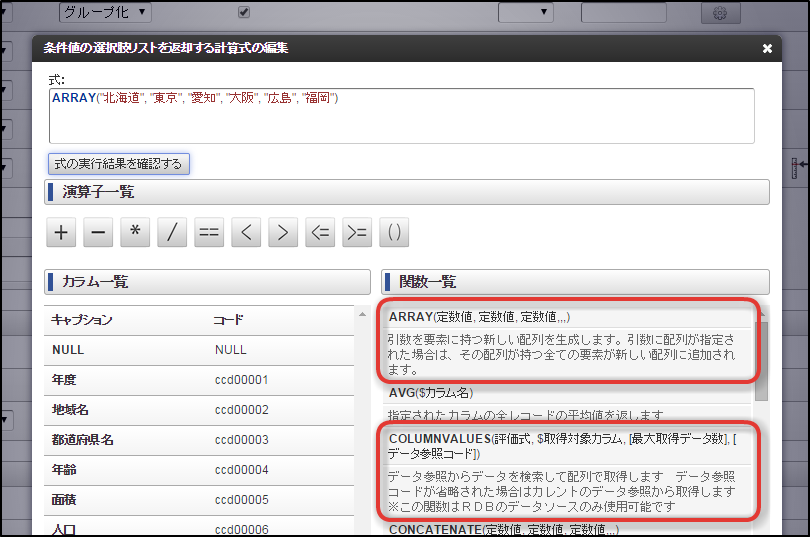
Task: Click 式の実行結果を確認する button
Action: click(x=119, y=164)
